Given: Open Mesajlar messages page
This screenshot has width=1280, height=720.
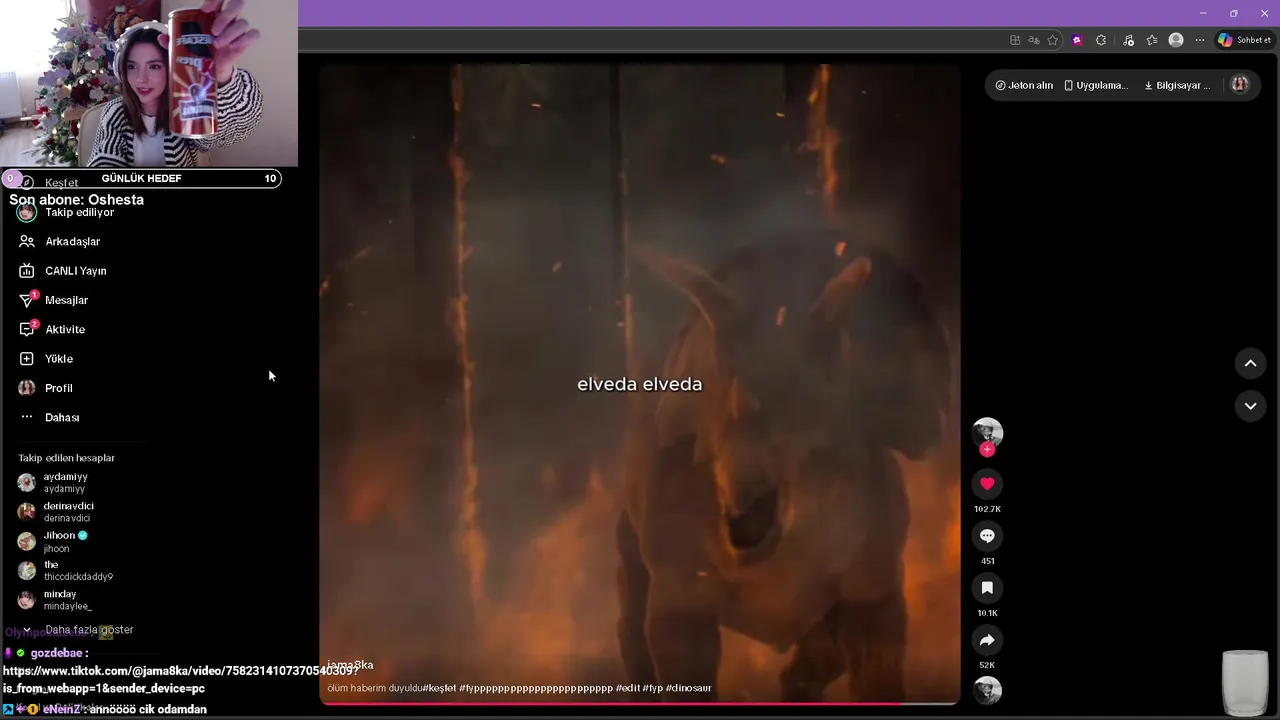Looking at the screenshot, I should coord(66,300).
